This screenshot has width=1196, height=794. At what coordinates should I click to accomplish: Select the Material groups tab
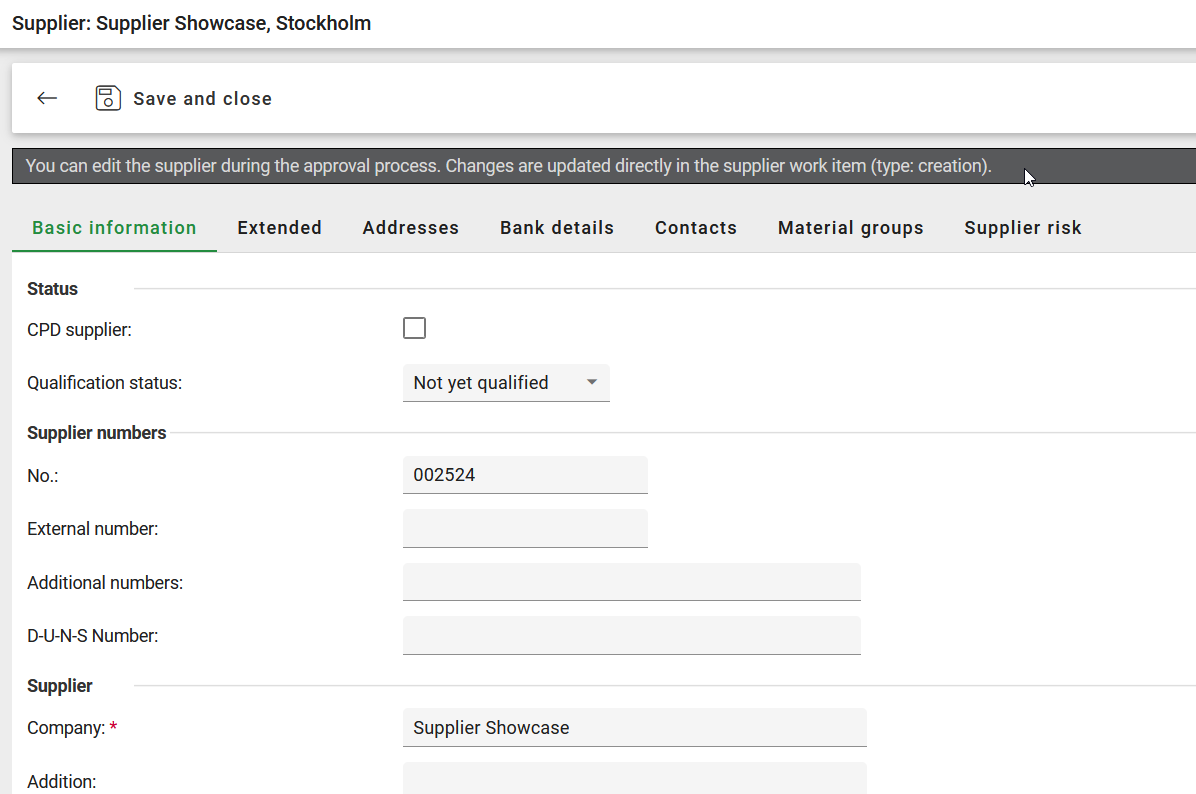[850, 228]
